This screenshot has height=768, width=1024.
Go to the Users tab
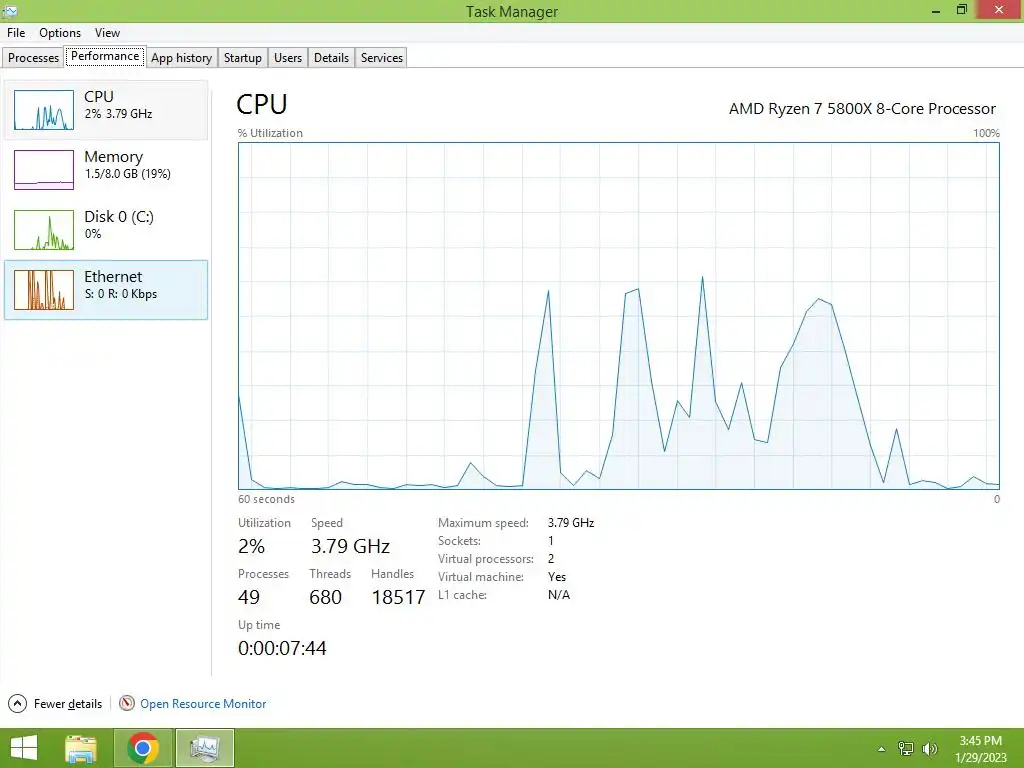[x=288, y=57]
